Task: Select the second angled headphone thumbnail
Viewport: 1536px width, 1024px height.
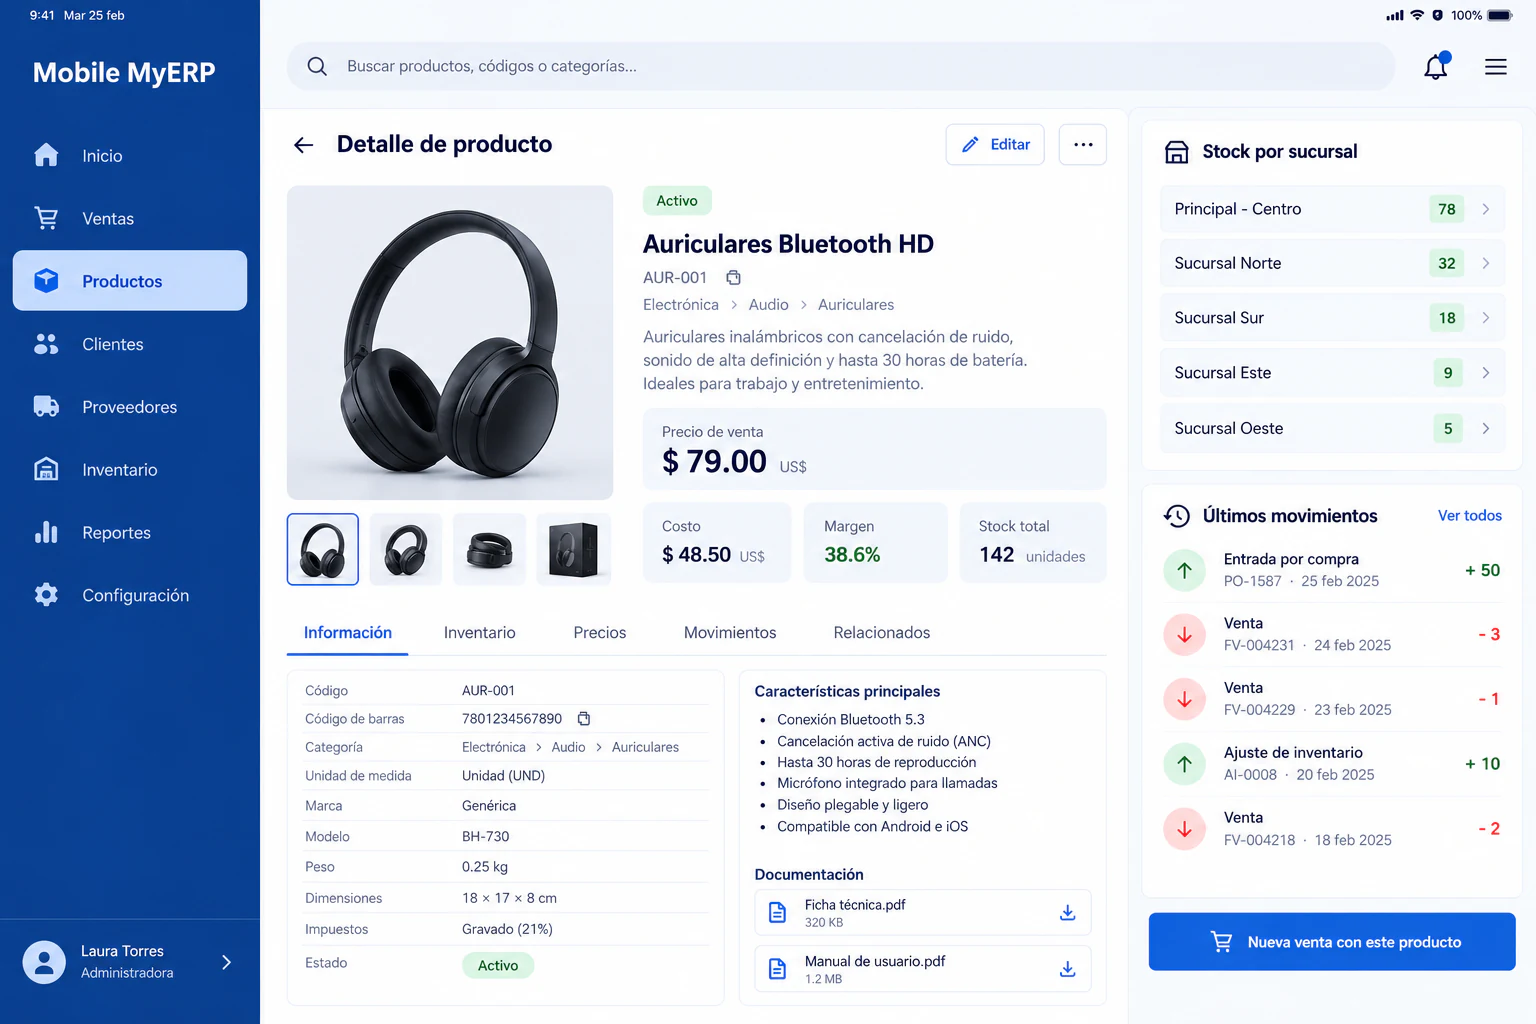Action: pos(406,549)
